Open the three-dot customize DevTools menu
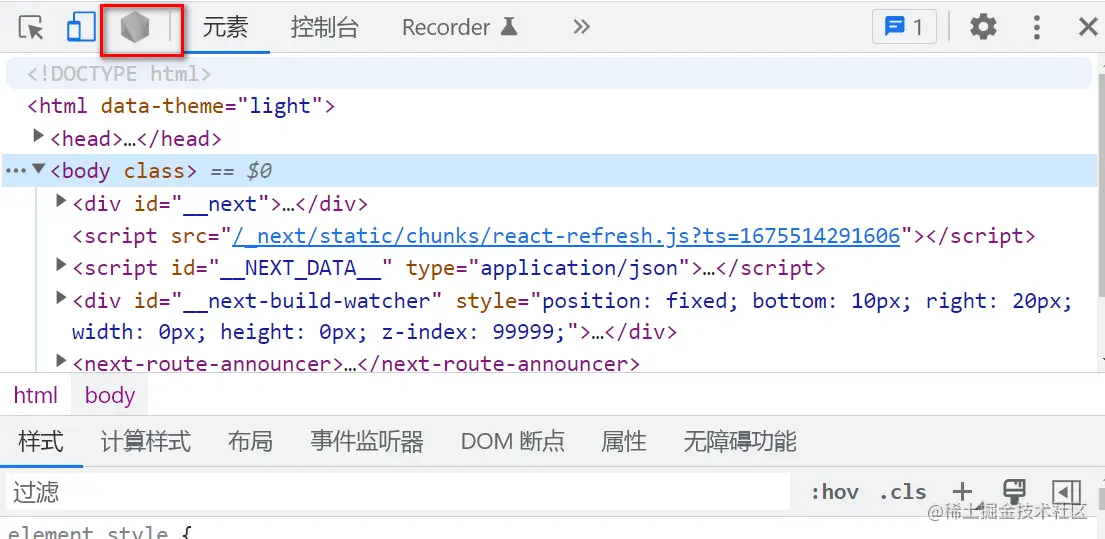Image resolution: width=1105 pixels, height=539 pixels. click(1037, 27)
